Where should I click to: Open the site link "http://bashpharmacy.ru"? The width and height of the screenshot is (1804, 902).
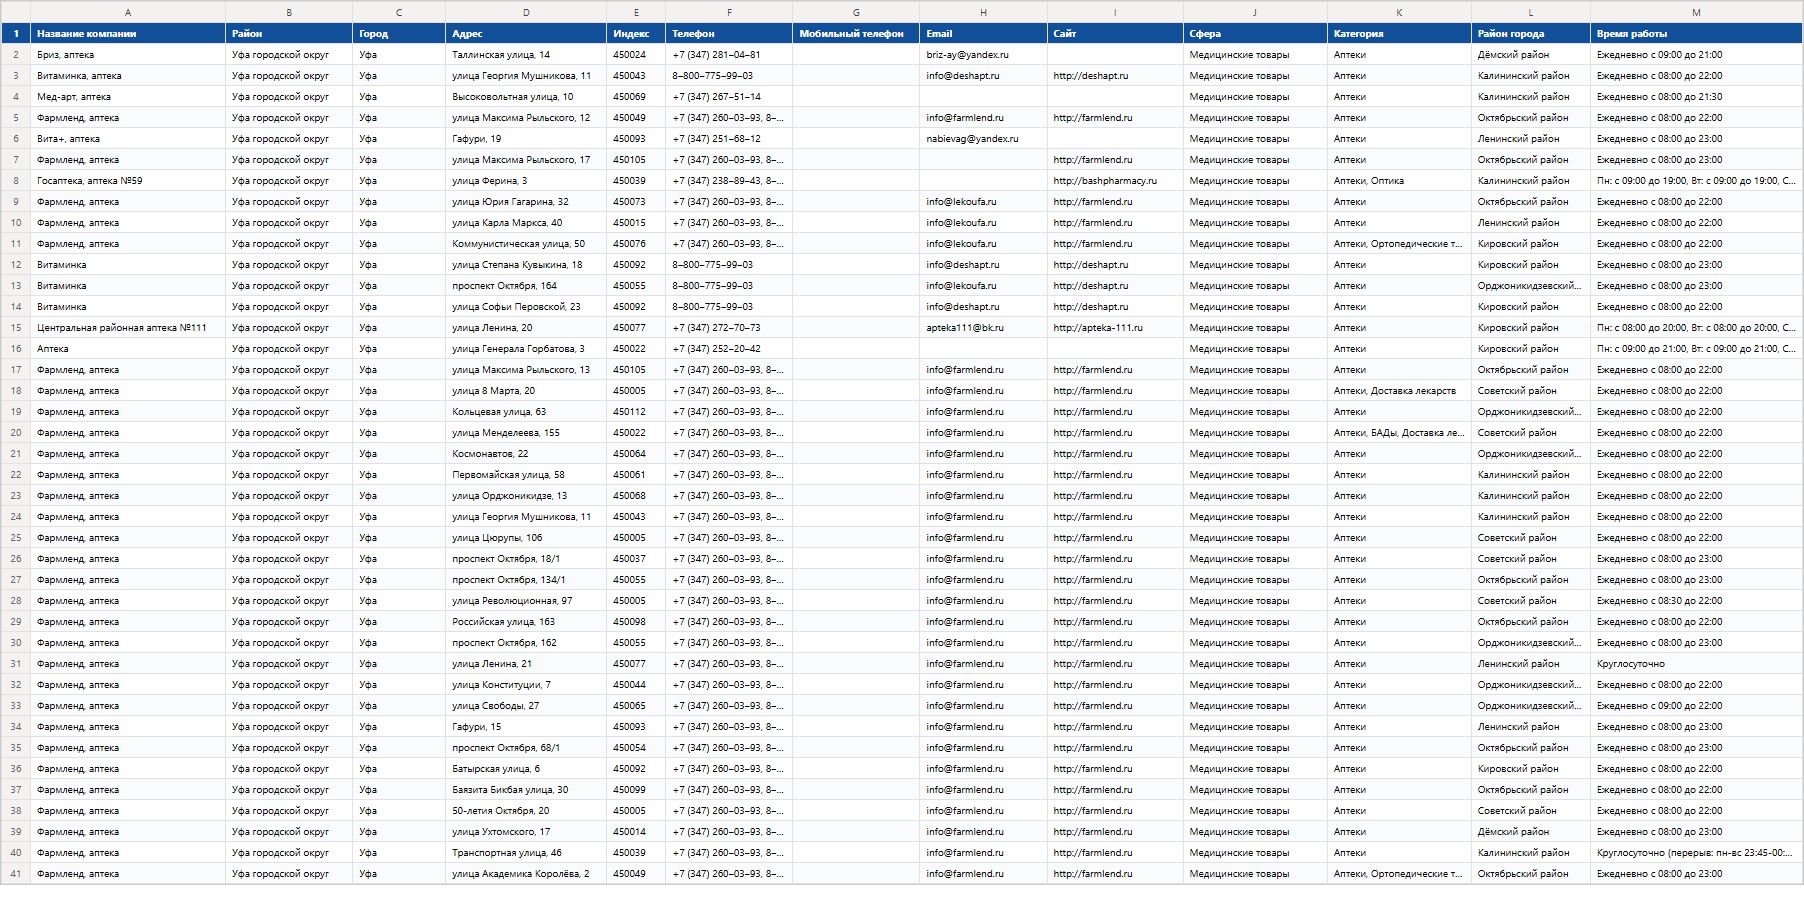pyautogui.click(x=1105, y=181)
